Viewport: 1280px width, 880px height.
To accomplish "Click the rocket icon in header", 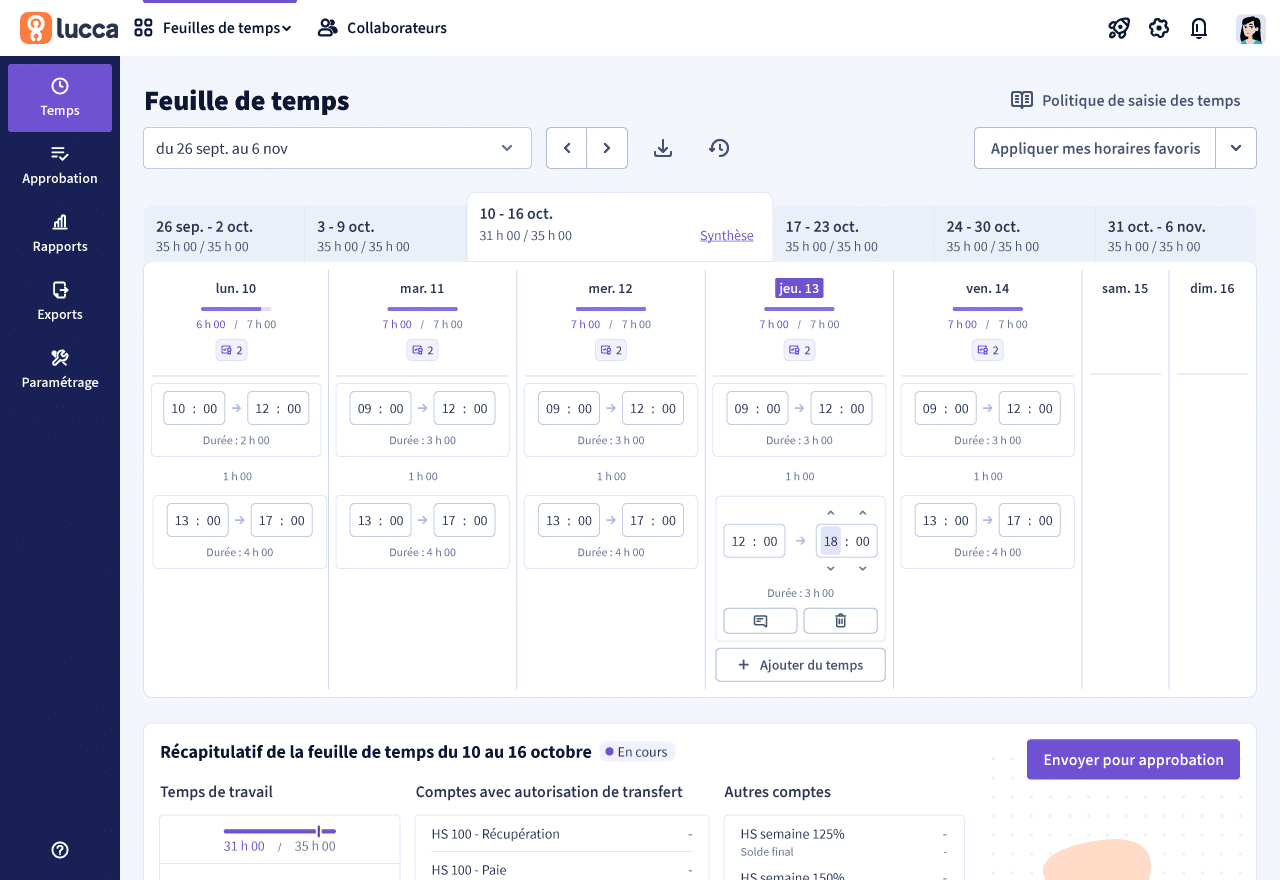I will click(x=1119, y=28).
